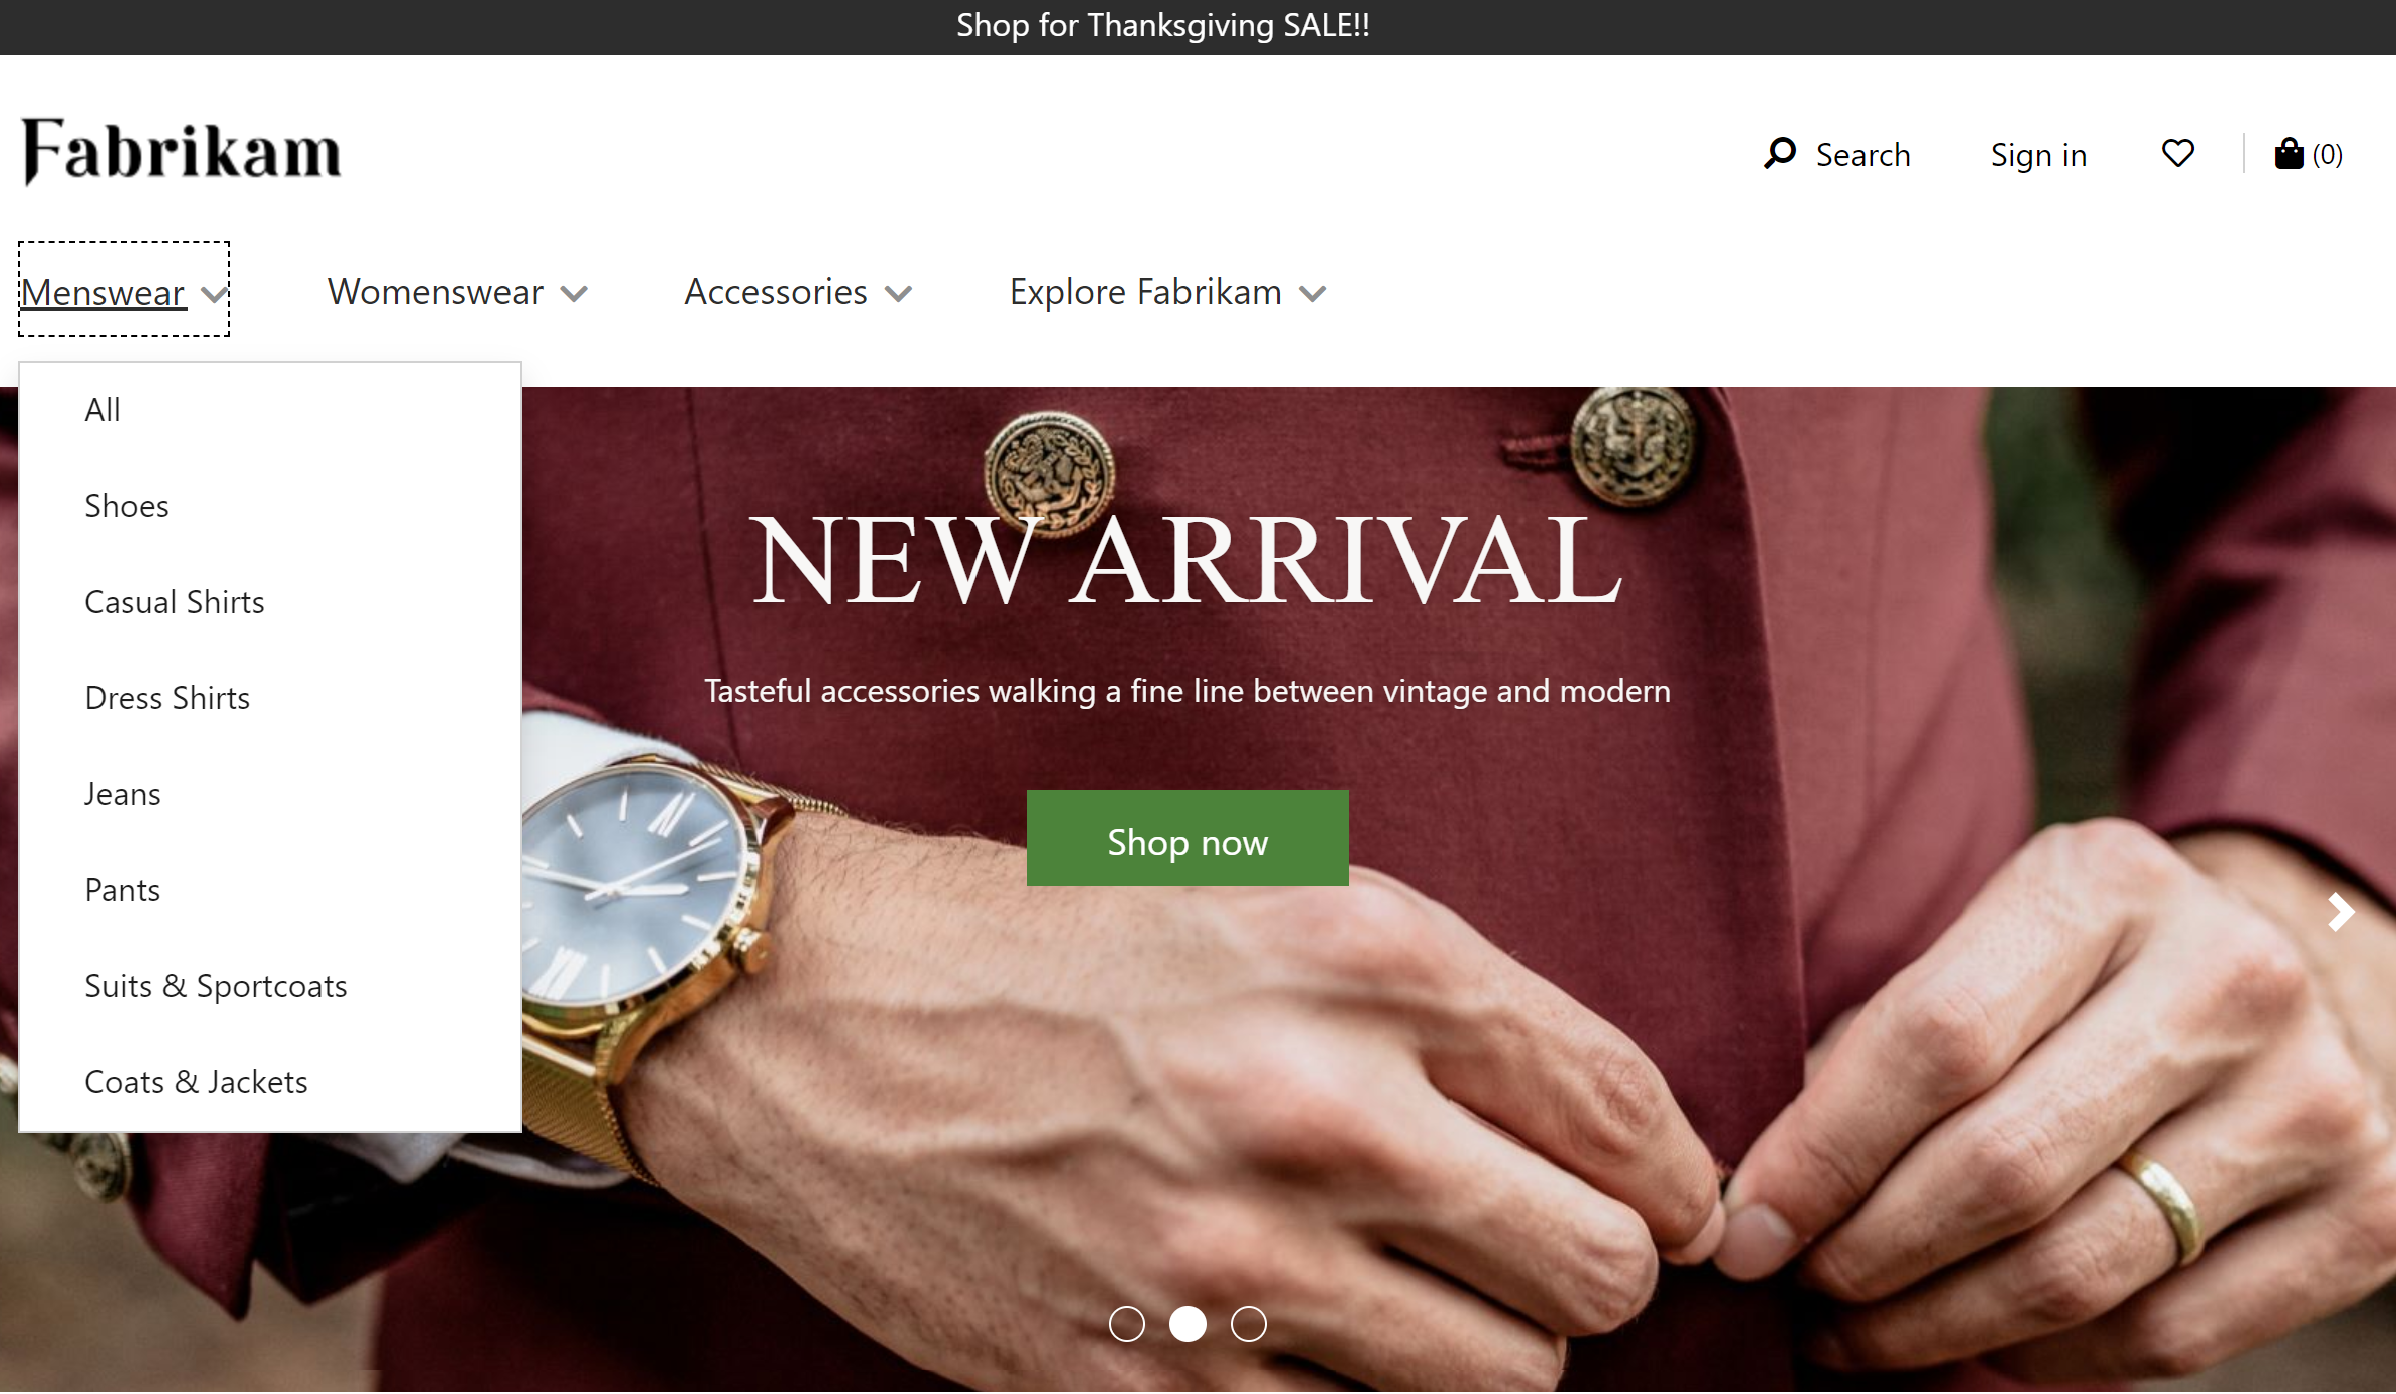This screenshot has width=2396, height=1394.
Task: Click Sign in to access account
Action: [x=2038, y=153]
